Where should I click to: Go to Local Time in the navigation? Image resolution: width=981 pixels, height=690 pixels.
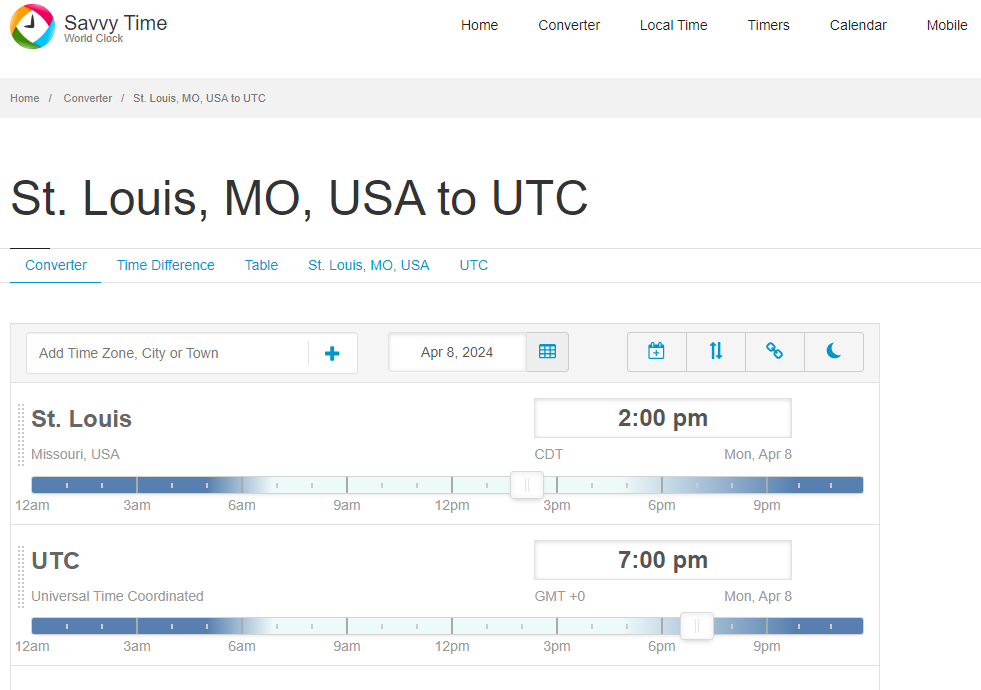tap(673, 25)
